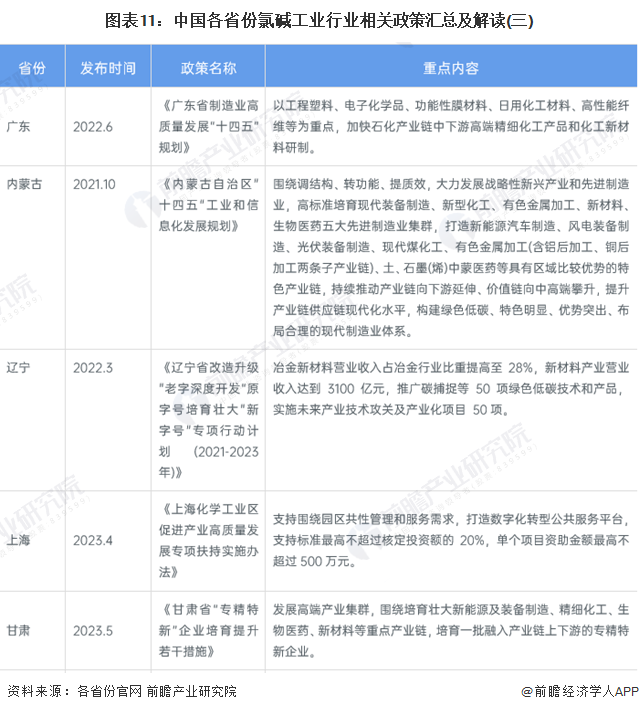Image resolution: width=639 pixels, height=712 pixels.
Task: Click the 辽宁 content starting 冶金新材料营业收入
Action: click(x=451, y=389)
